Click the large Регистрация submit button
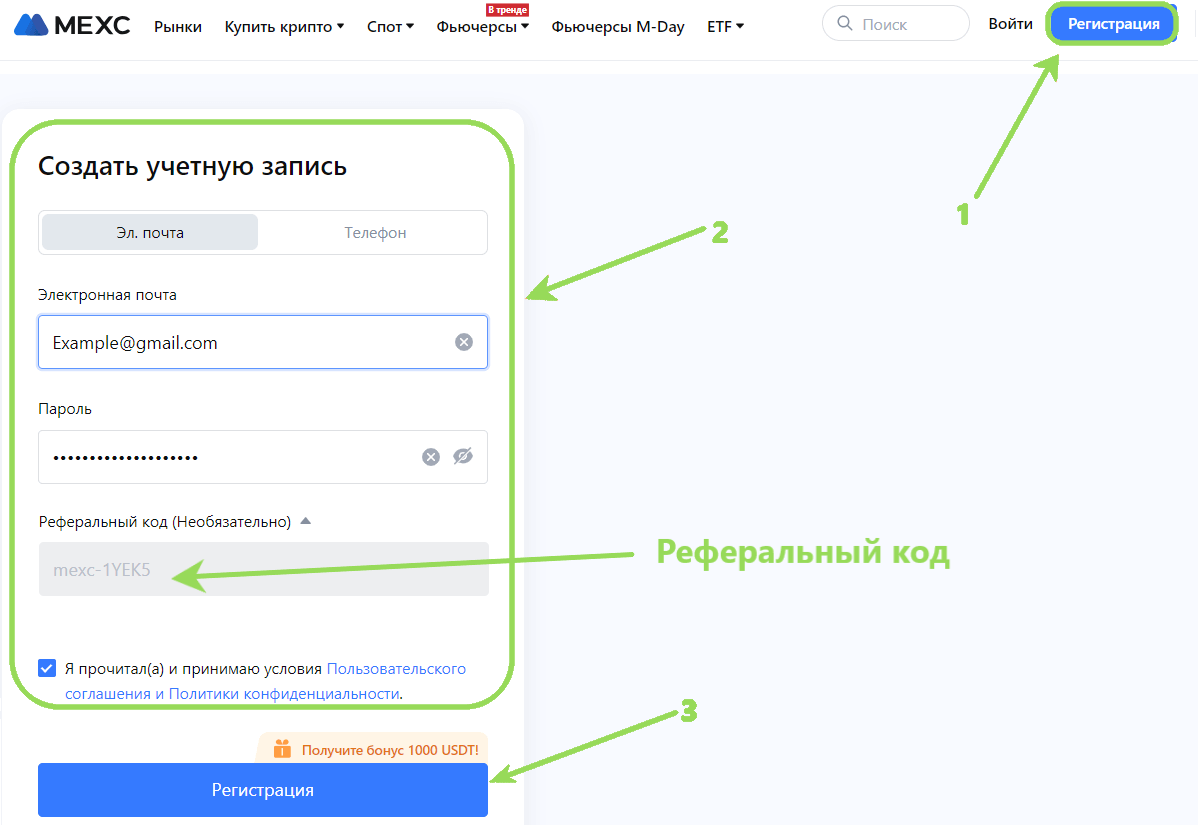Screen dimensions: 1198x825 [263, 790]
